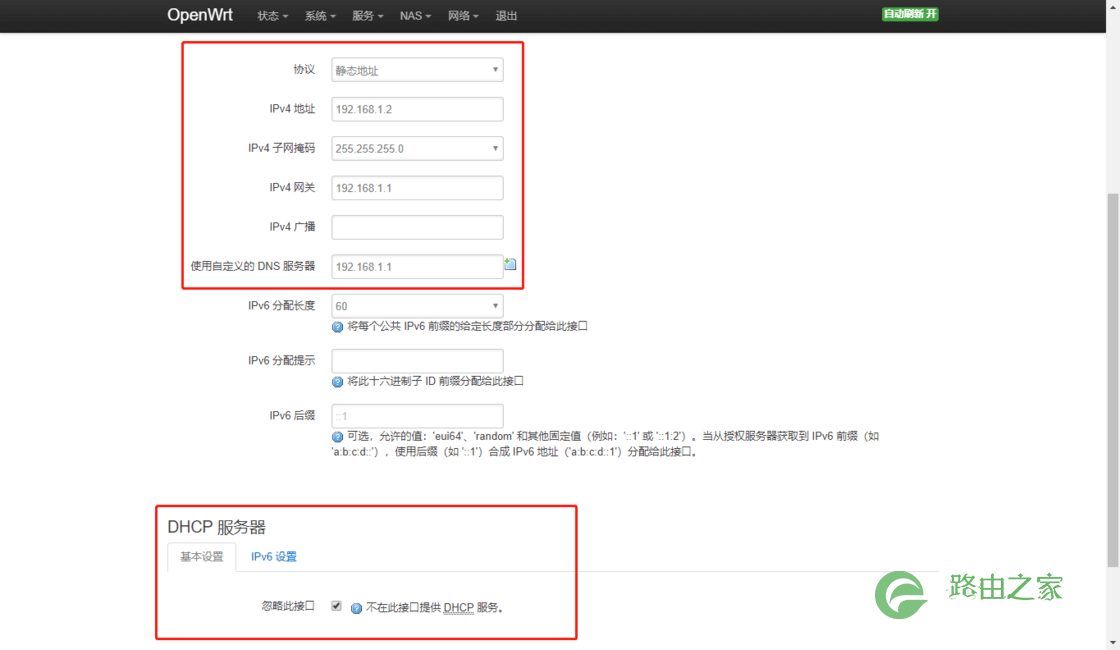Select the 基本设置 tab

coord(201,556)
